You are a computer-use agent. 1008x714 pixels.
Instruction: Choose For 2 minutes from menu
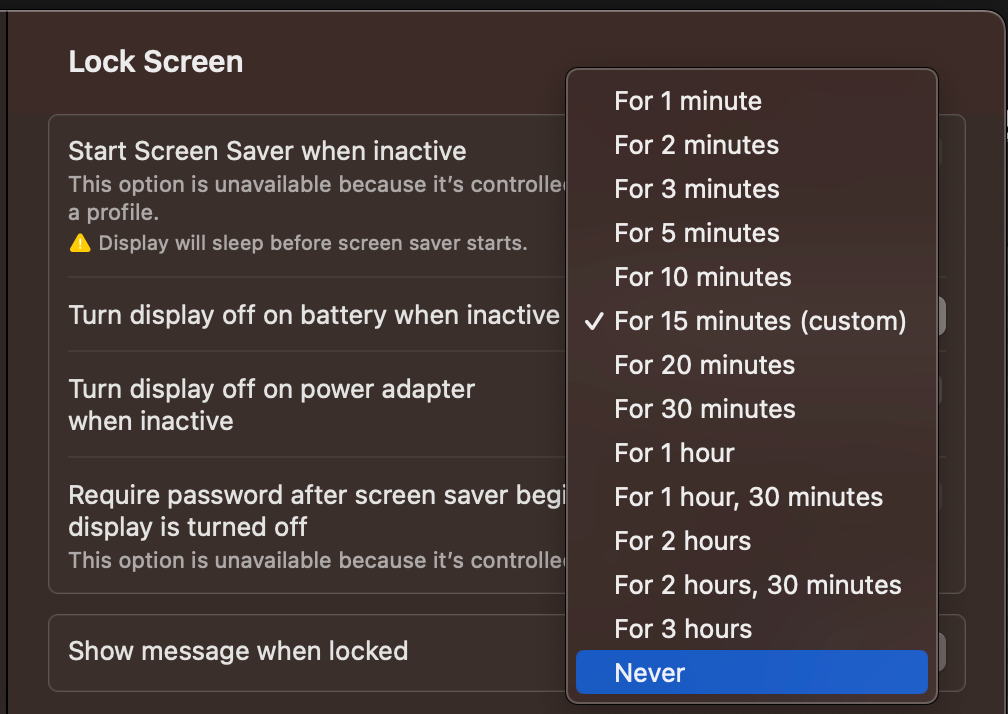pyautogui.click(x=752, y=145)
